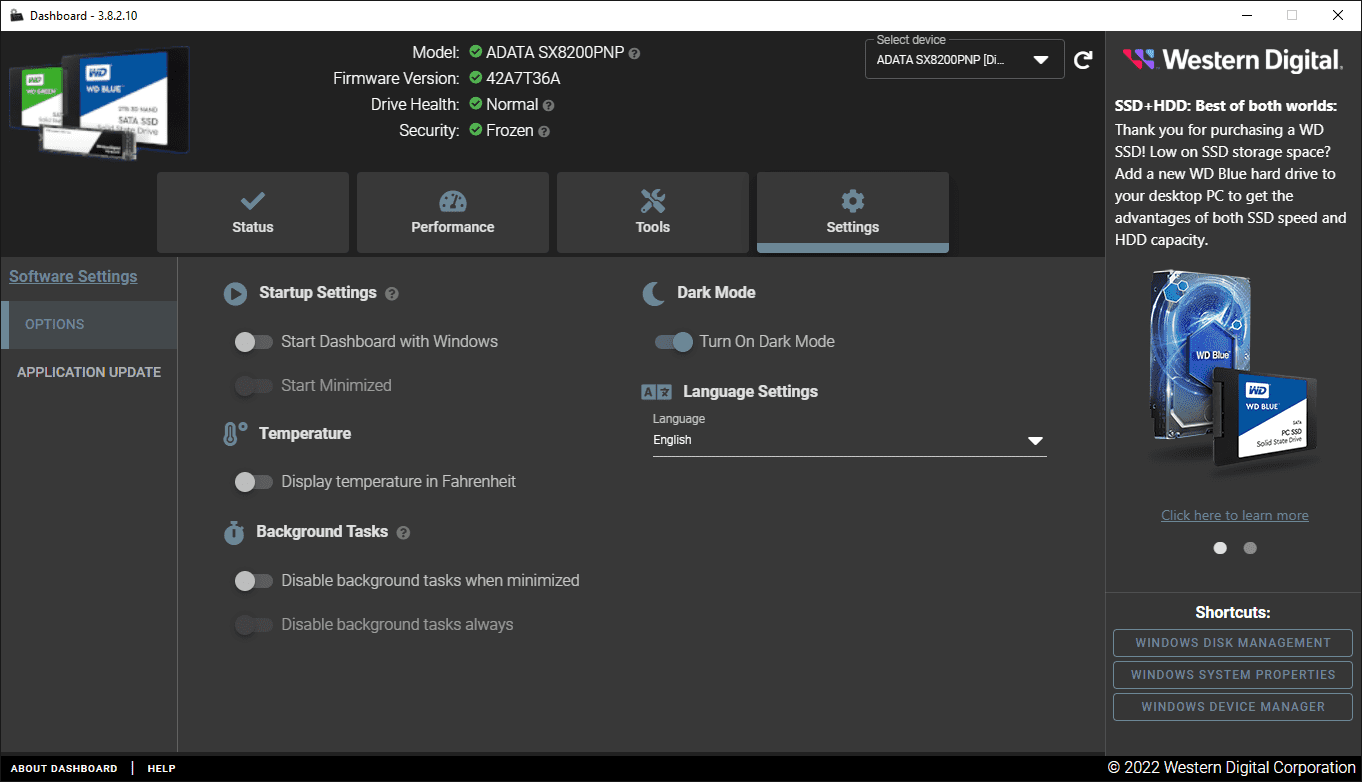The image size is (1362, 782).
Task: Click the help icon next to Model
Action: coord(634,53)
